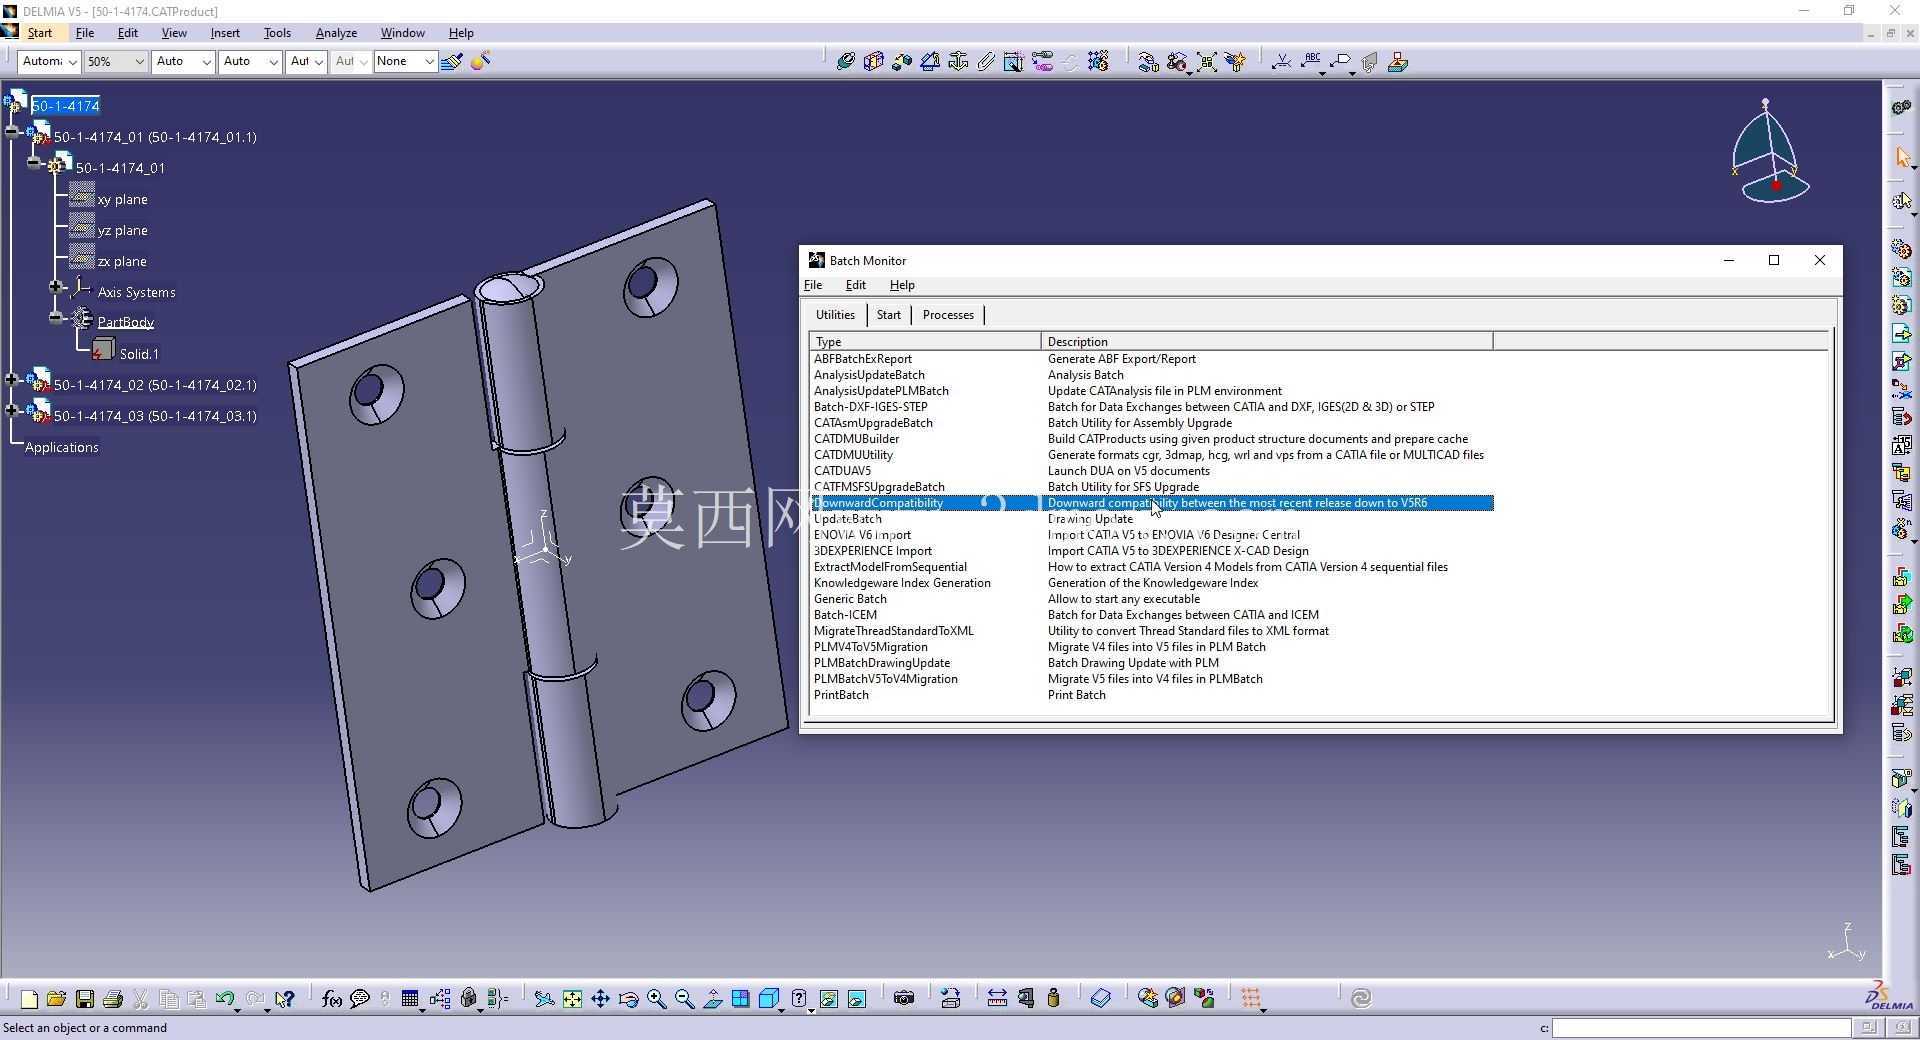Click the Capture camera icon

coord(904,998)
